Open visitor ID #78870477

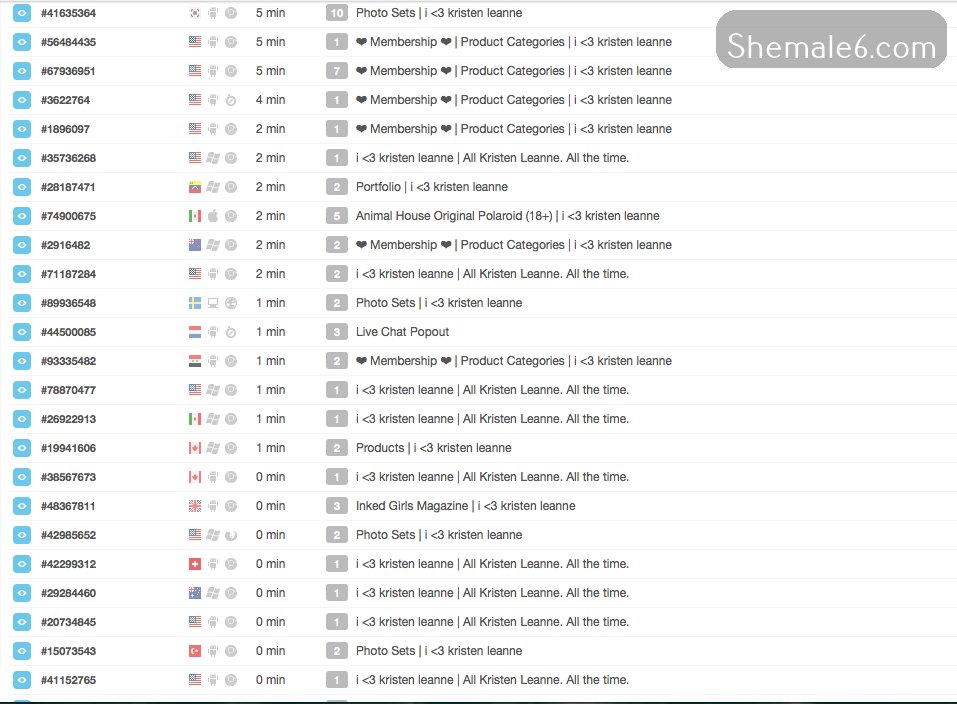[x=68, y=390]
